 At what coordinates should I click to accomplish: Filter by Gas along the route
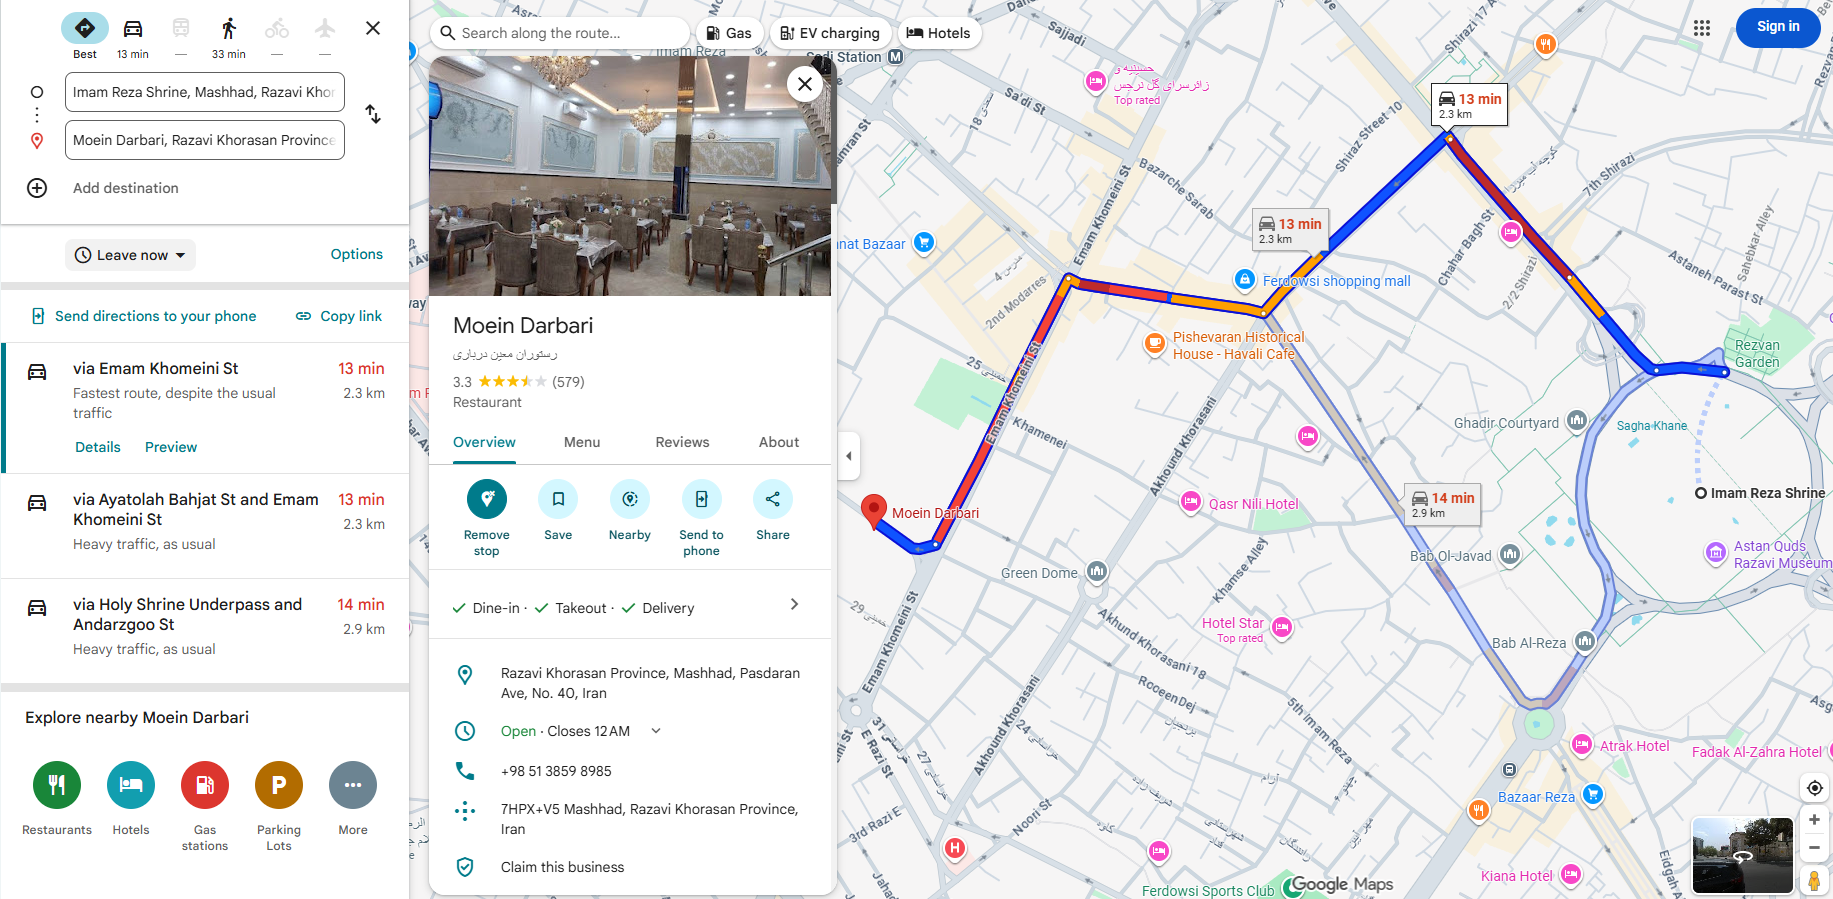(729, 33)
